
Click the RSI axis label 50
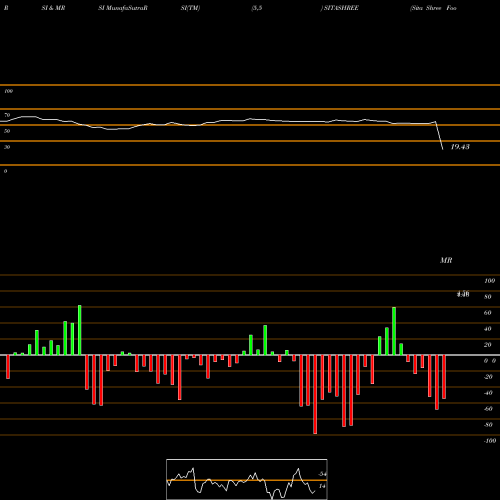(x=7, y=131)
